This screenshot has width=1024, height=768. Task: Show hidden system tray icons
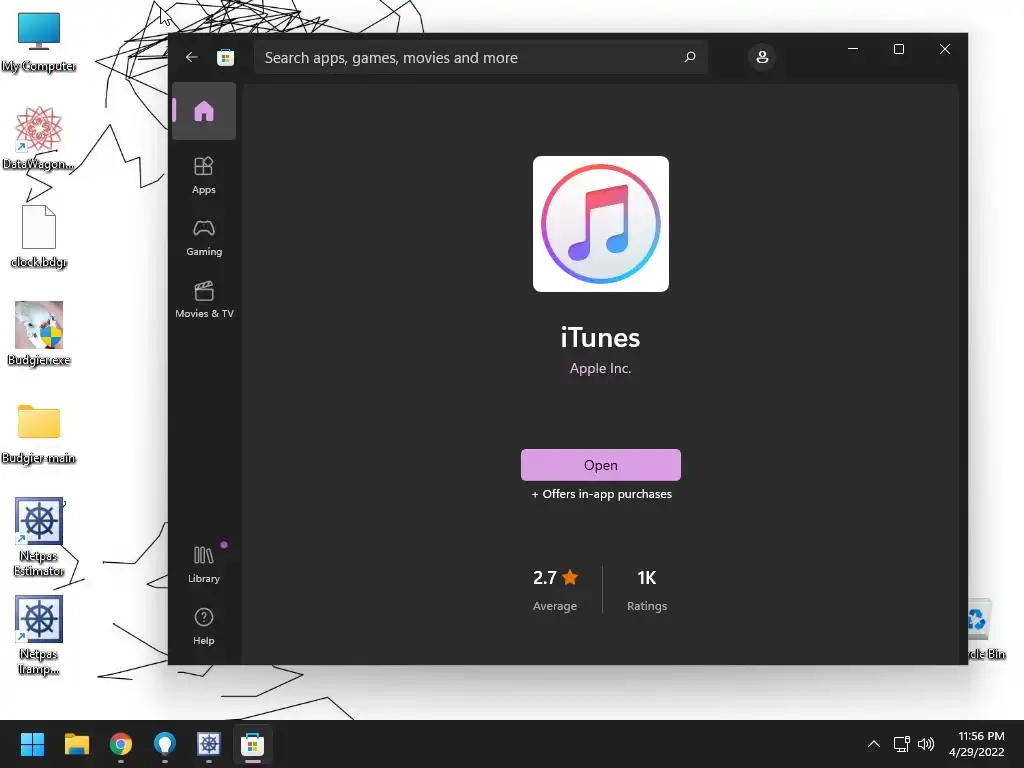point(874,744)
